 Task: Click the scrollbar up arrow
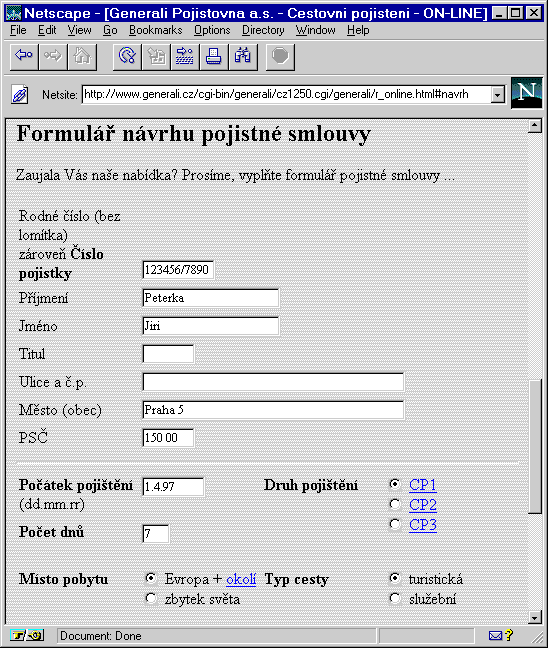click(535, 125)
